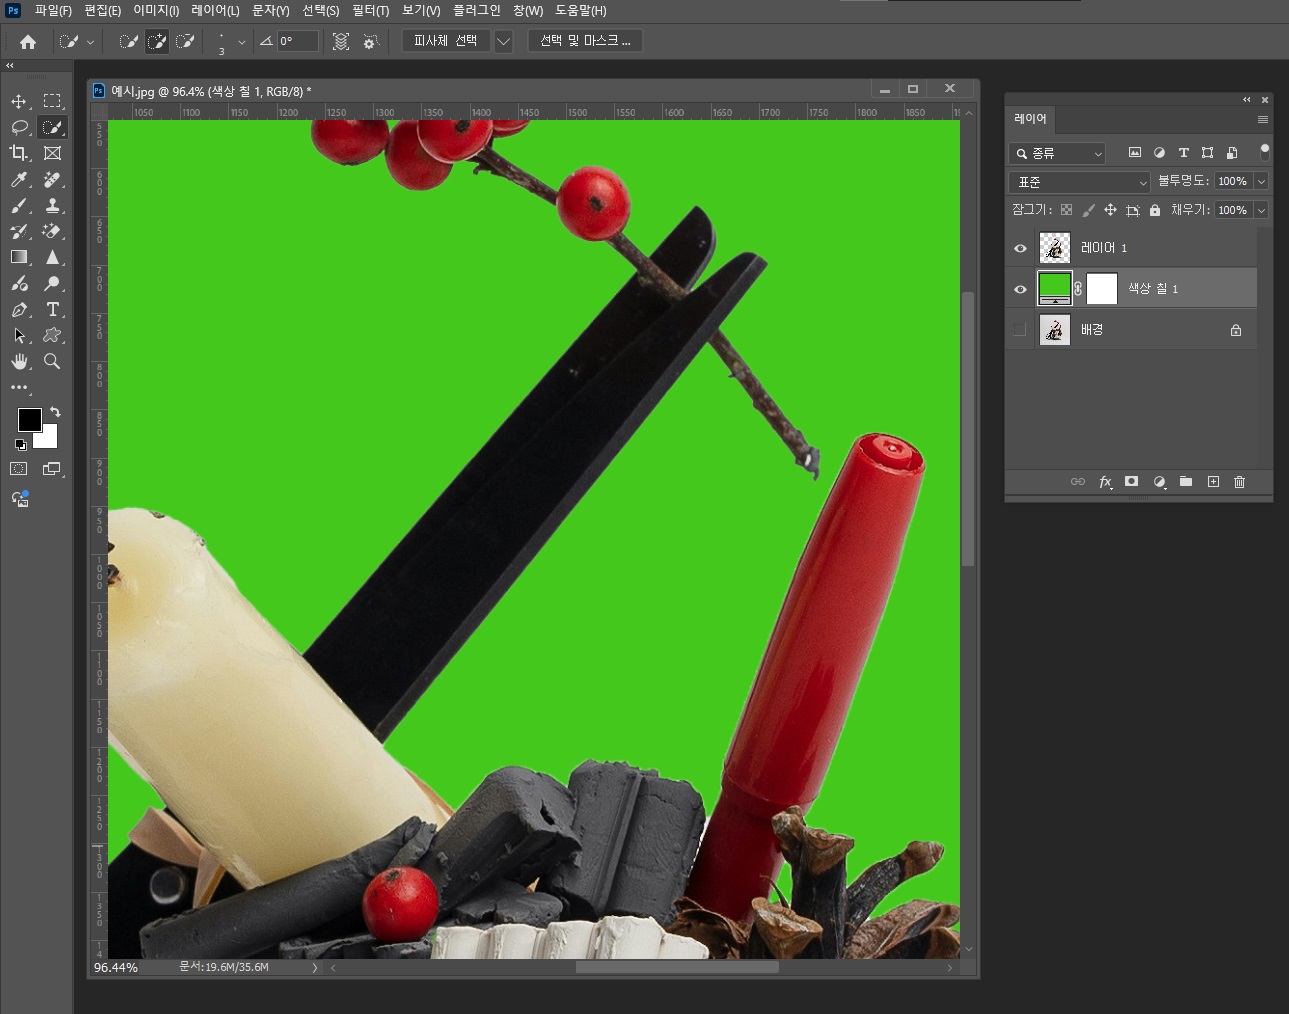Open the 편집(E) menu
Screen dimensions: 1289x1014
[102, 10]
